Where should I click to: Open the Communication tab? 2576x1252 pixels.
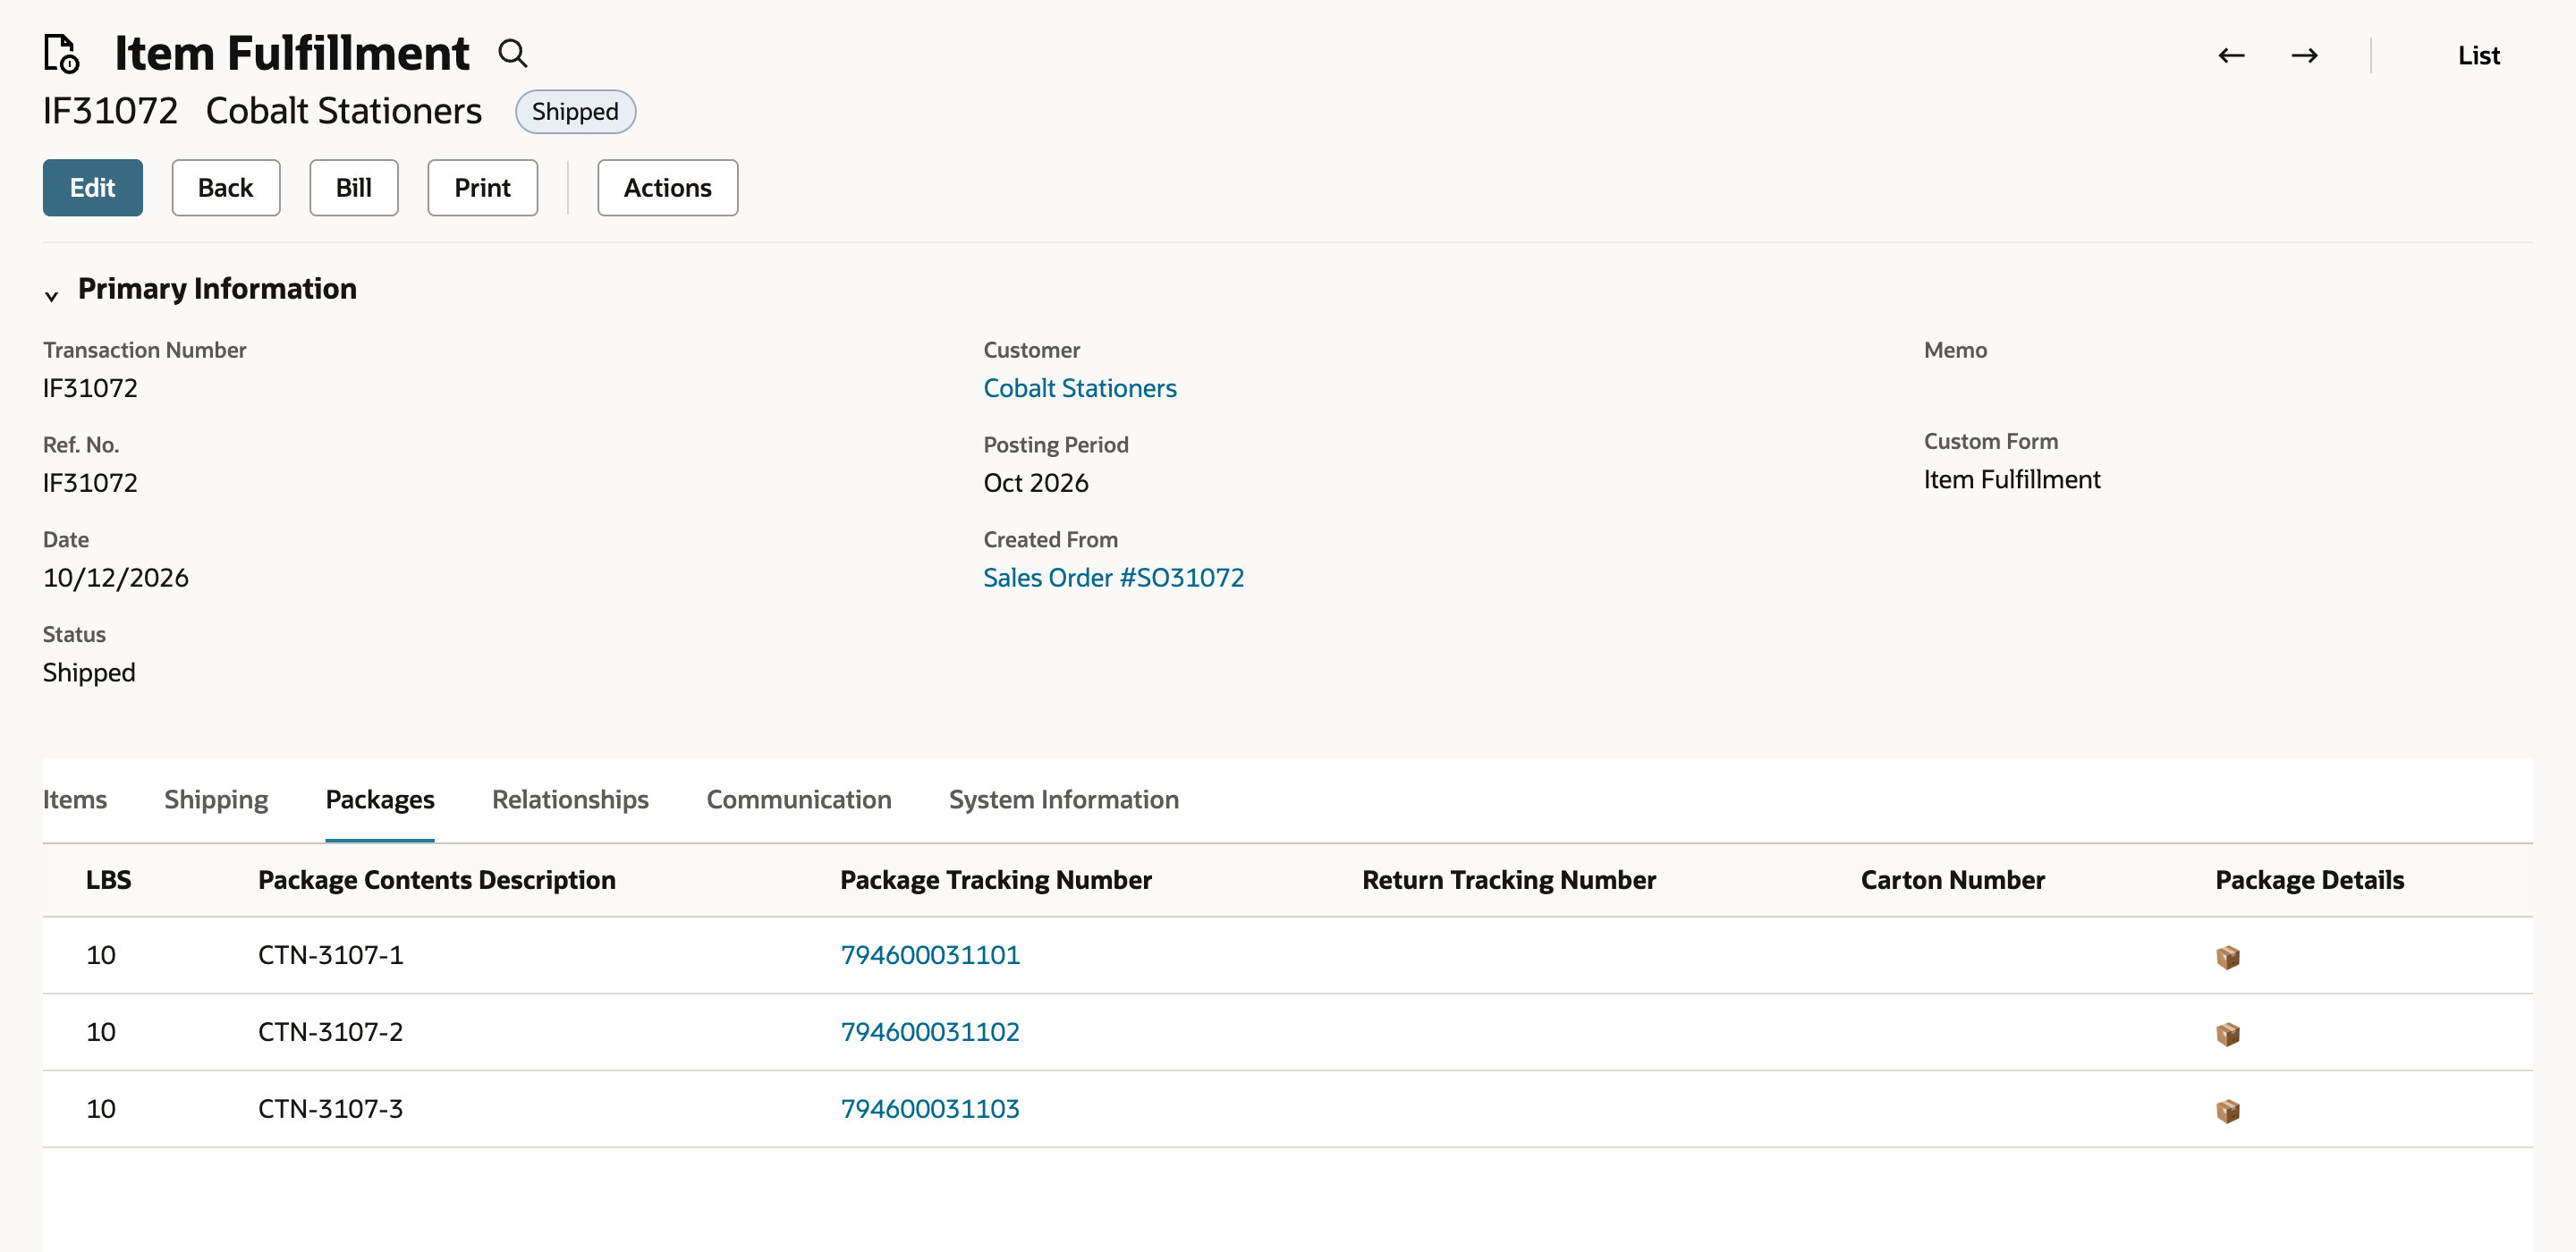click(798, 799)
